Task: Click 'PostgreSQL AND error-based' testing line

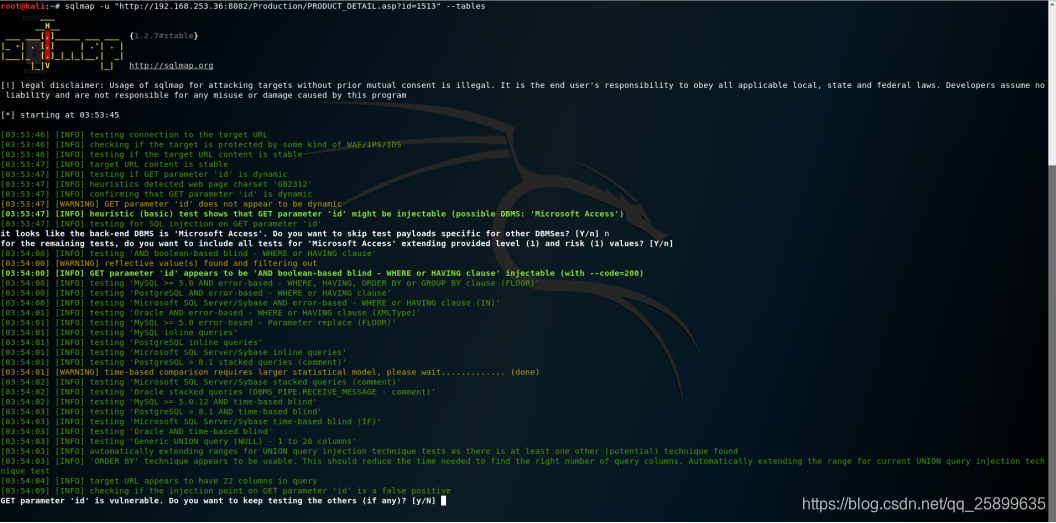Action: (x=196, y=293)
